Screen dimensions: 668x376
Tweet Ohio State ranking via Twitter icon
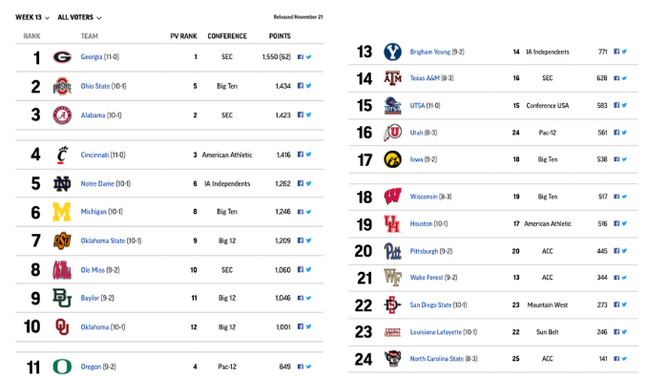(308, 86)
